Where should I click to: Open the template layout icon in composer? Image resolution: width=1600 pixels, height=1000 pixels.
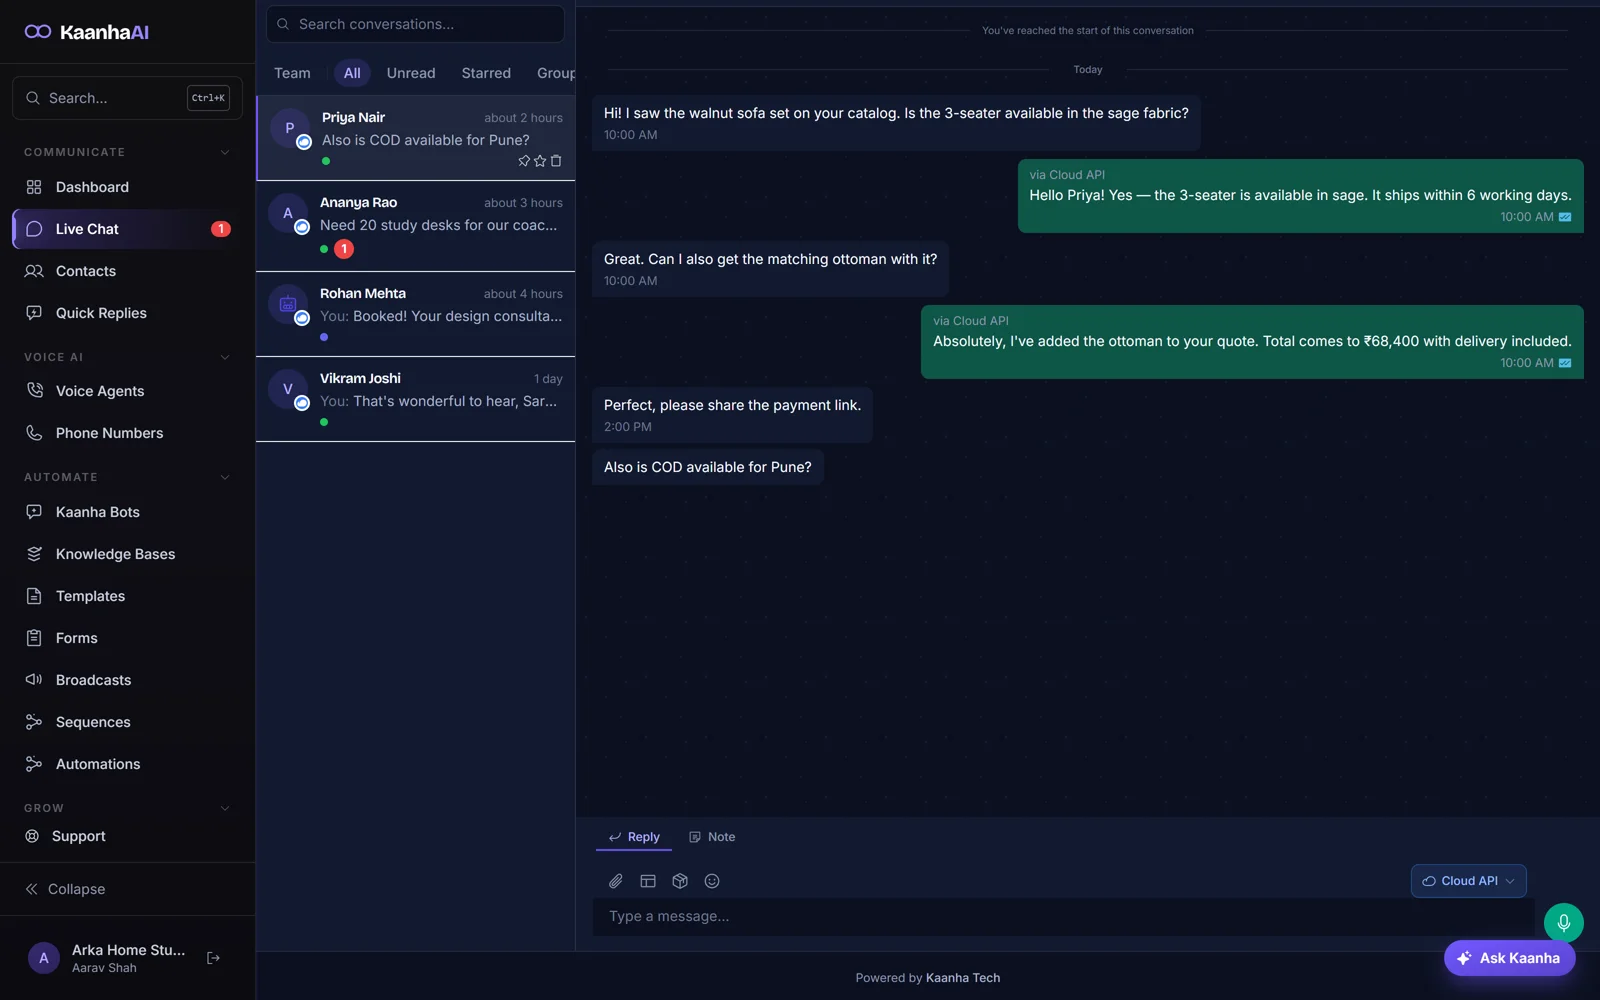point(648,881)
